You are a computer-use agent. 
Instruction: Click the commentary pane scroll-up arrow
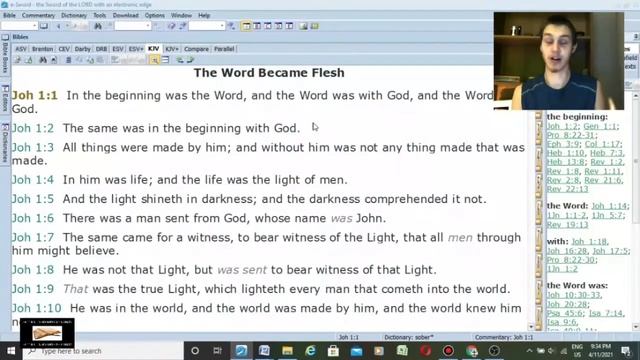[x=636, y=96]
